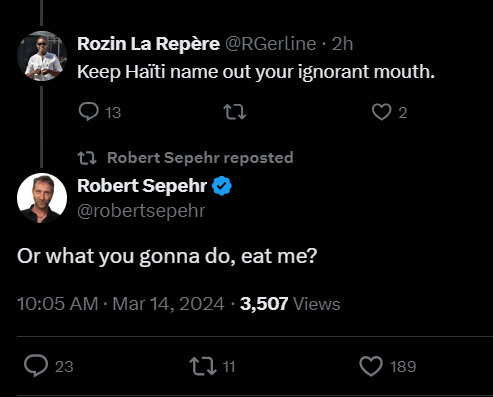The width and height of the screenshot is (493, 397).
Task: Like Robert Sepehr's tweet
Action: click(x=371, y=366)
